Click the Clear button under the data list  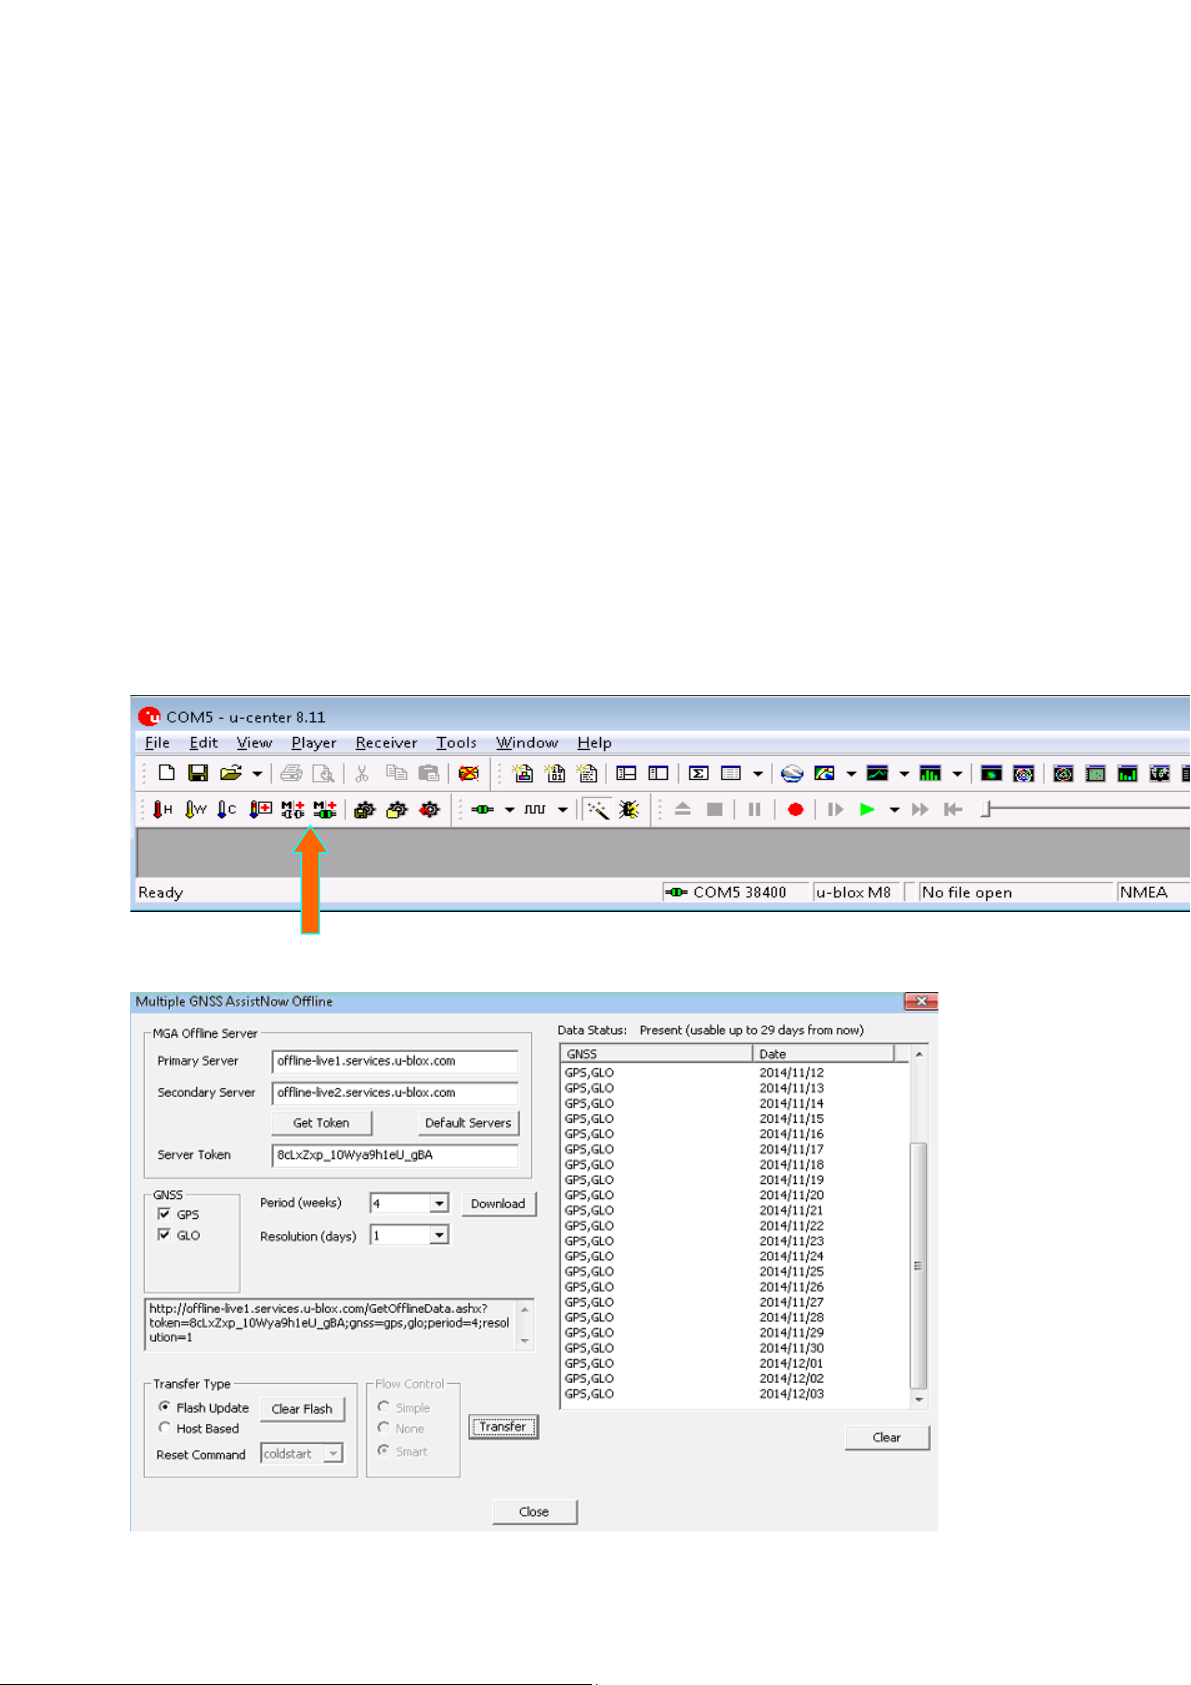coord(887,1437)
